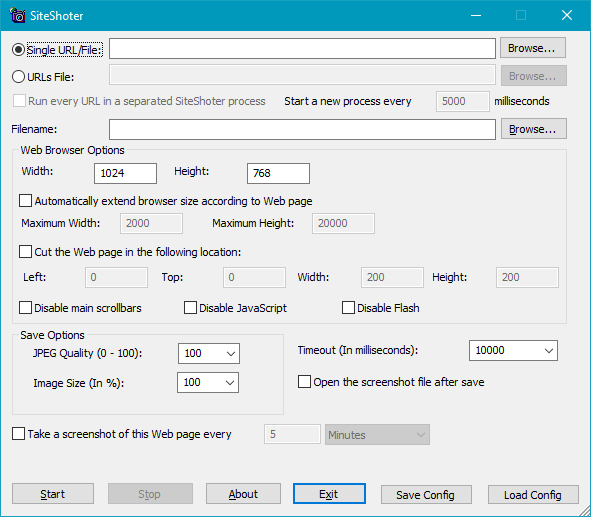Close the SiteShoter window
This screenshot has height=517, width=591.
[x=567, y=15]
